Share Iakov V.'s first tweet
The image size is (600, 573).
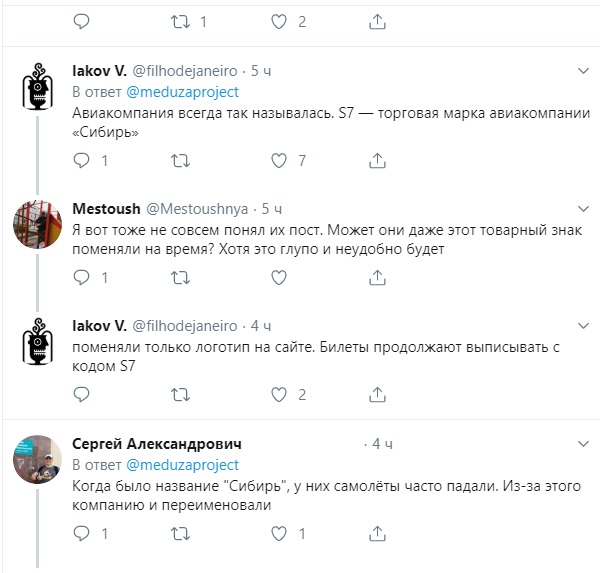pos(377,160)
